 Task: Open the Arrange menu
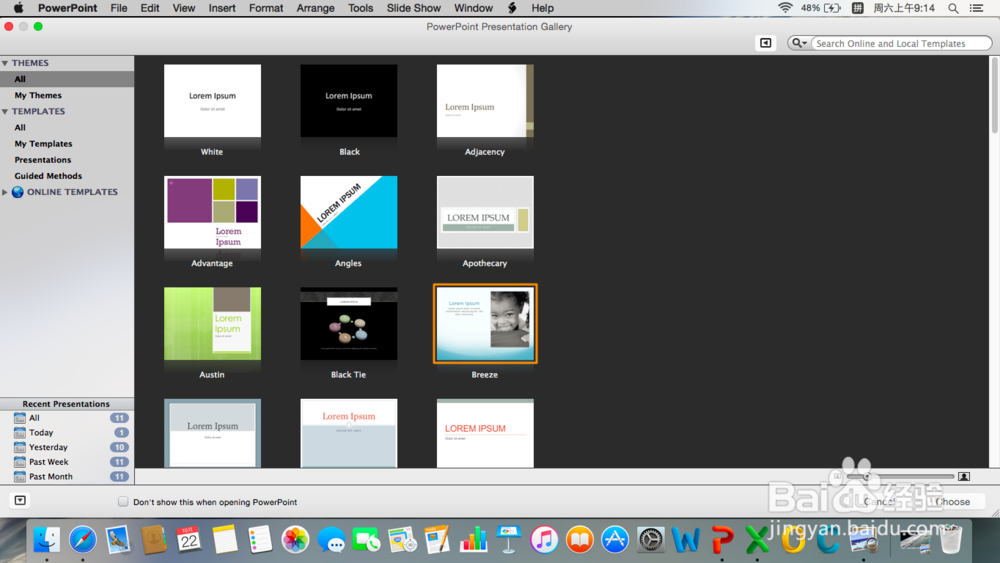click(x=315, y=8)
